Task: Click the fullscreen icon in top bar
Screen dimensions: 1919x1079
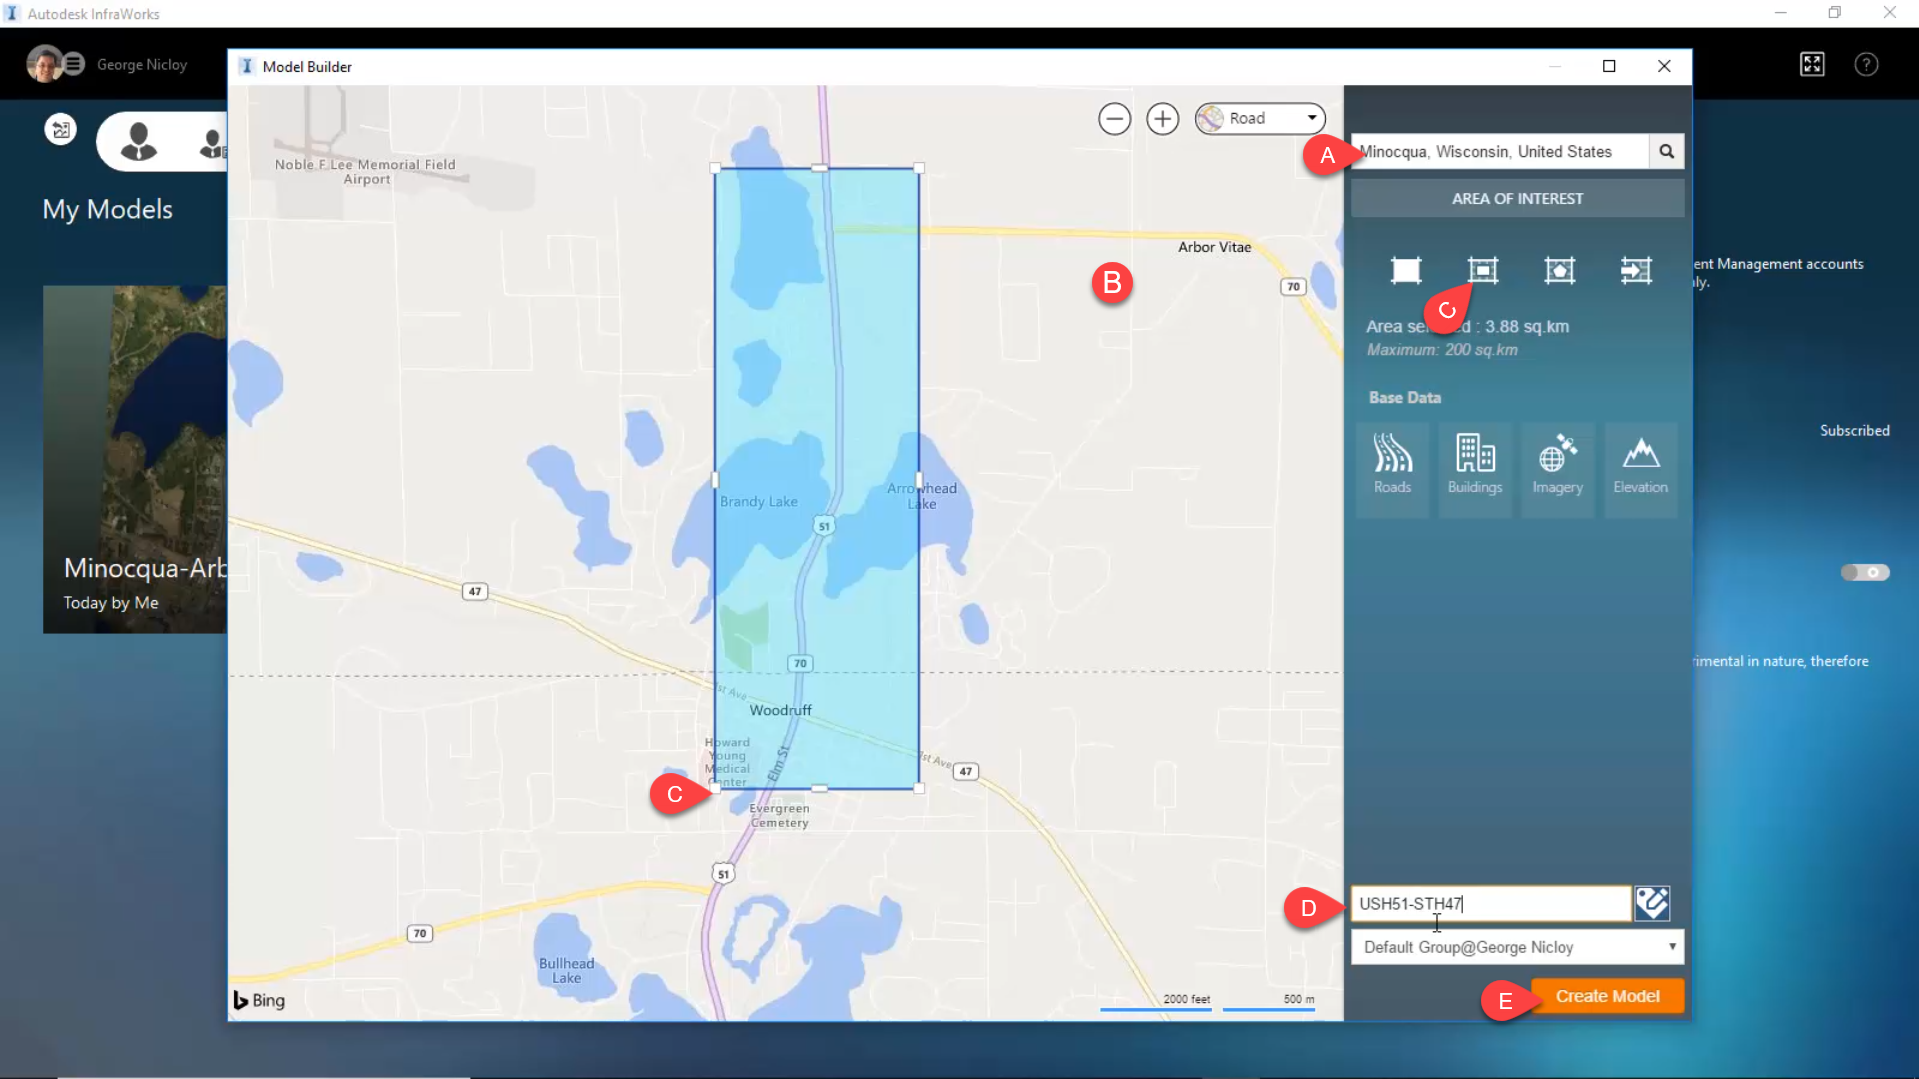Action: coord(1812,65)
